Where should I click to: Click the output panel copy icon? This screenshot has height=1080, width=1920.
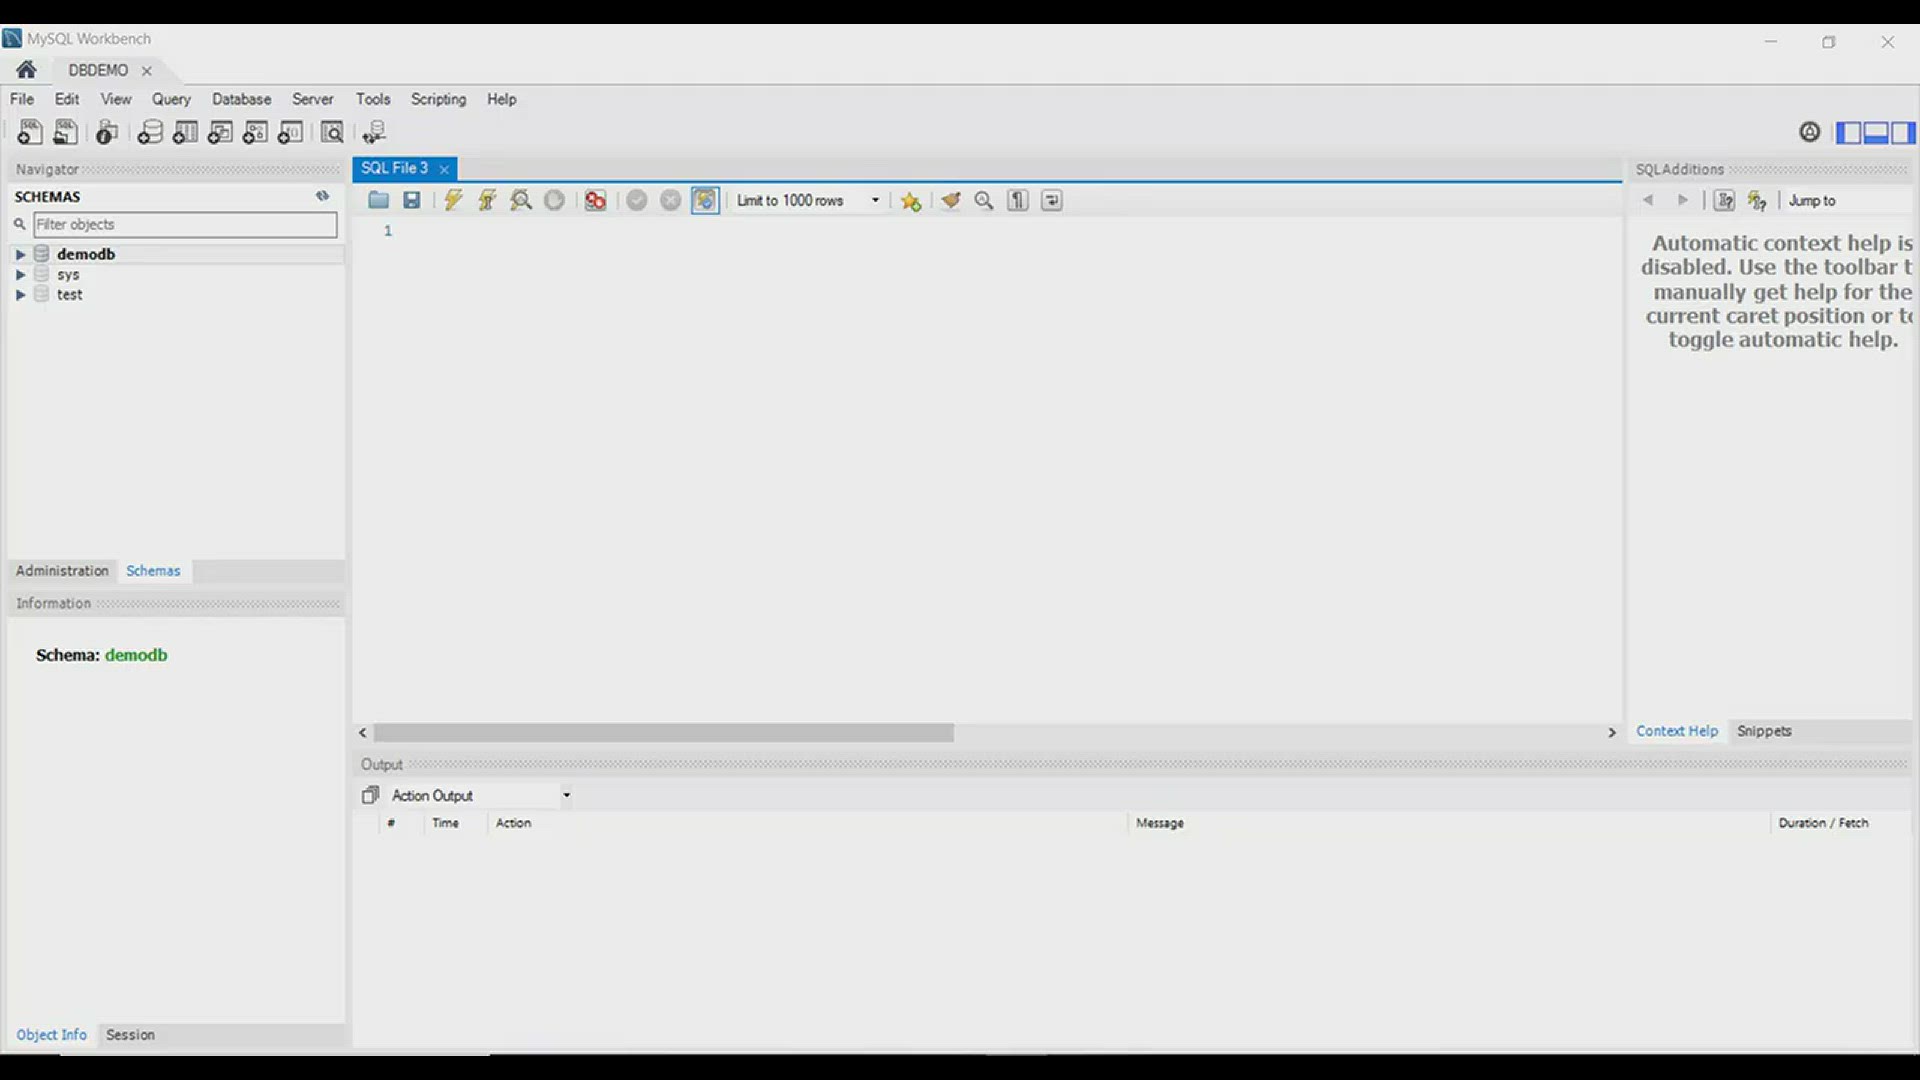point(370,795)
